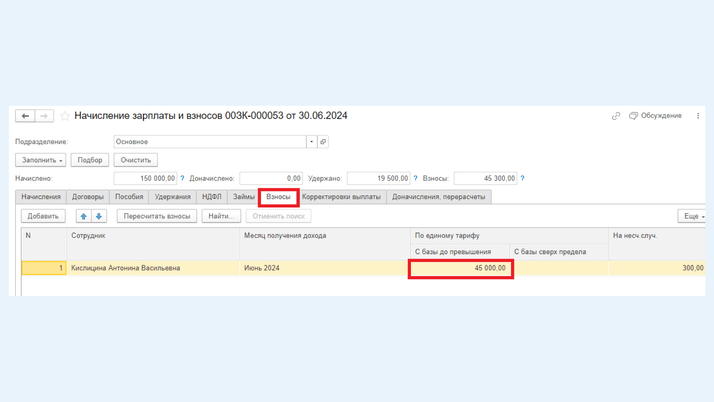Click the Пересчитать взносы button
The image size is (714, 402).
157,216
